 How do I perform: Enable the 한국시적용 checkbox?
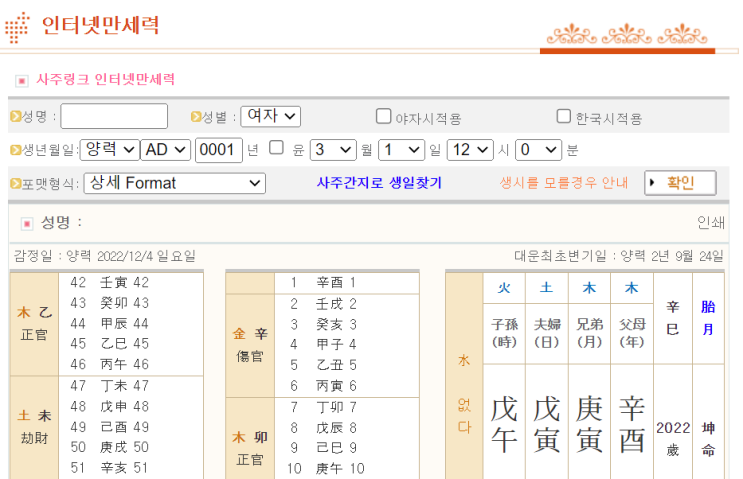tap(563, 116)
